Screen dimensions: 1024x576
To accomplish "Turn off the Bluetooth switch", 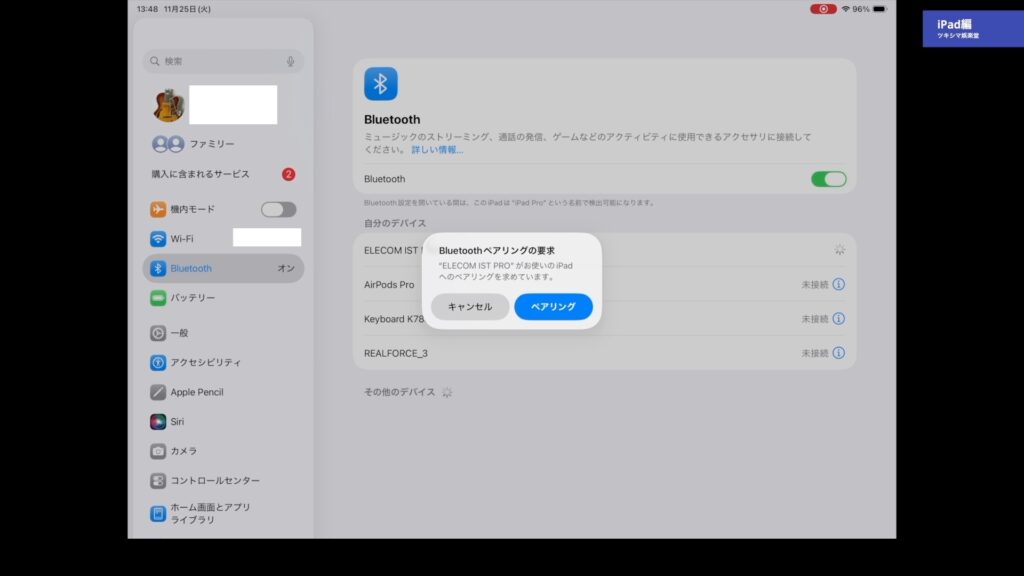I will coord(828,179).
